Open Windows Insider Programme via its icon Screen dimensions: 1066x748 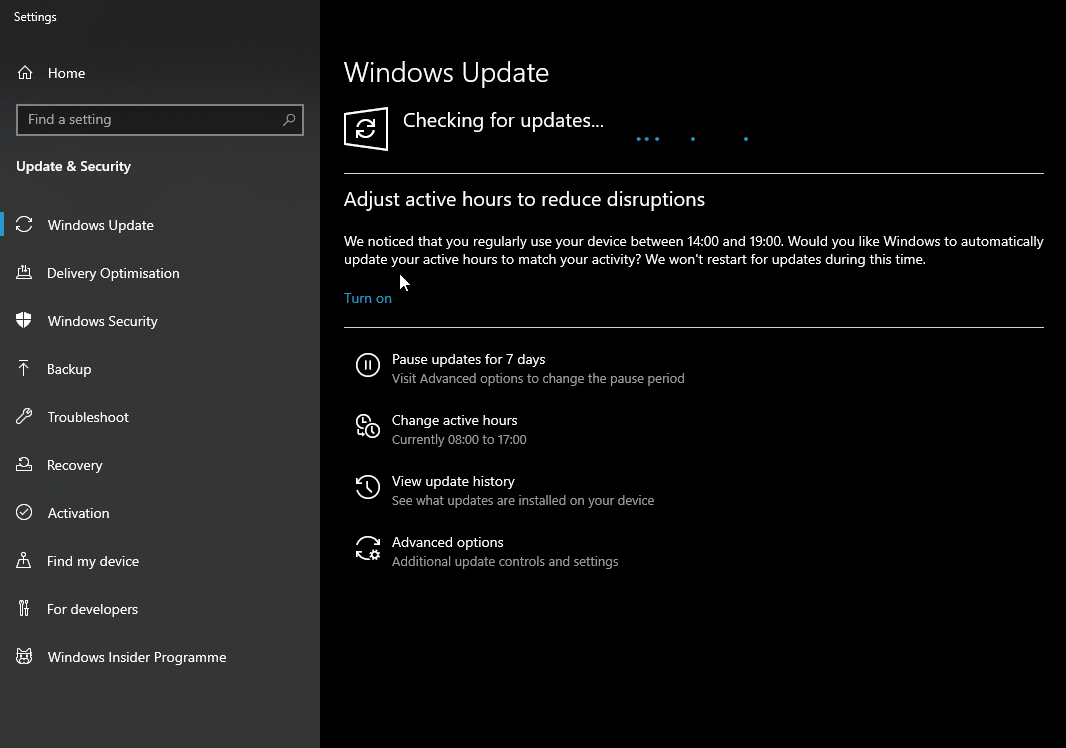[x=24, y=656]
